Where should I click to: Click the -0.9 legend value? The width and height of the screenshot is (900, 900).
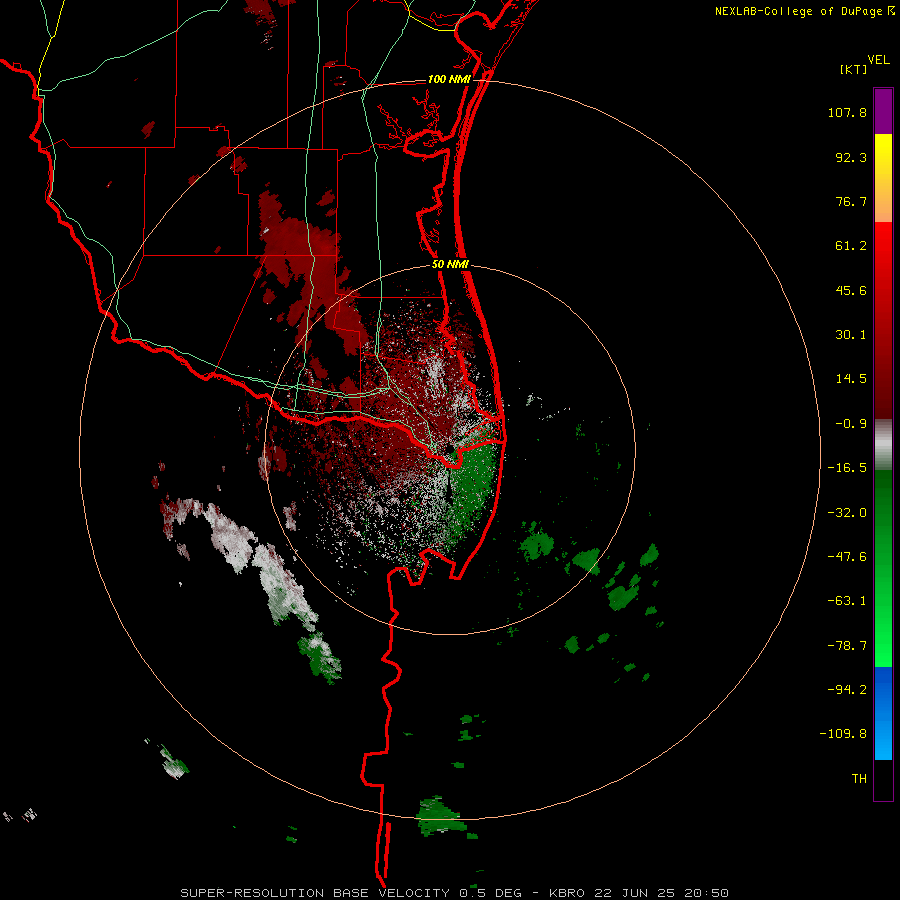pos(851,424)
